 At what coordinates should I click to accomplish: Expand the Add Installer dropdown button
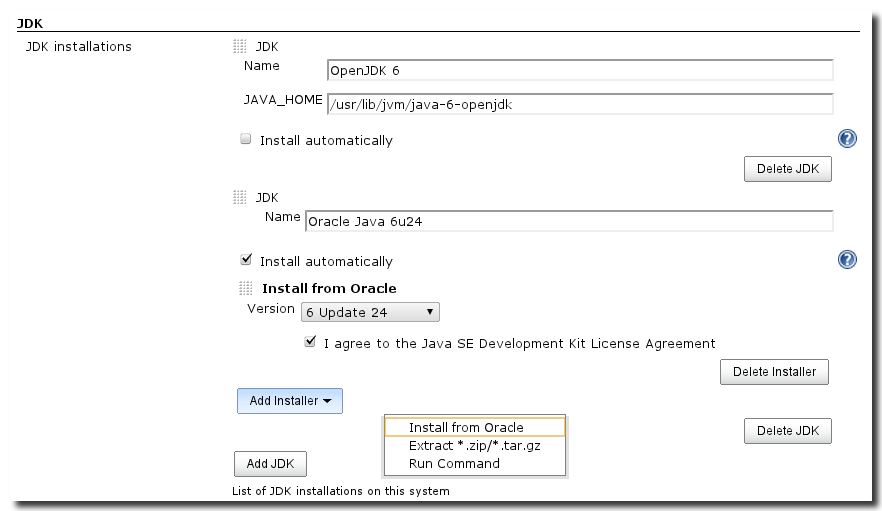[290, 401]
